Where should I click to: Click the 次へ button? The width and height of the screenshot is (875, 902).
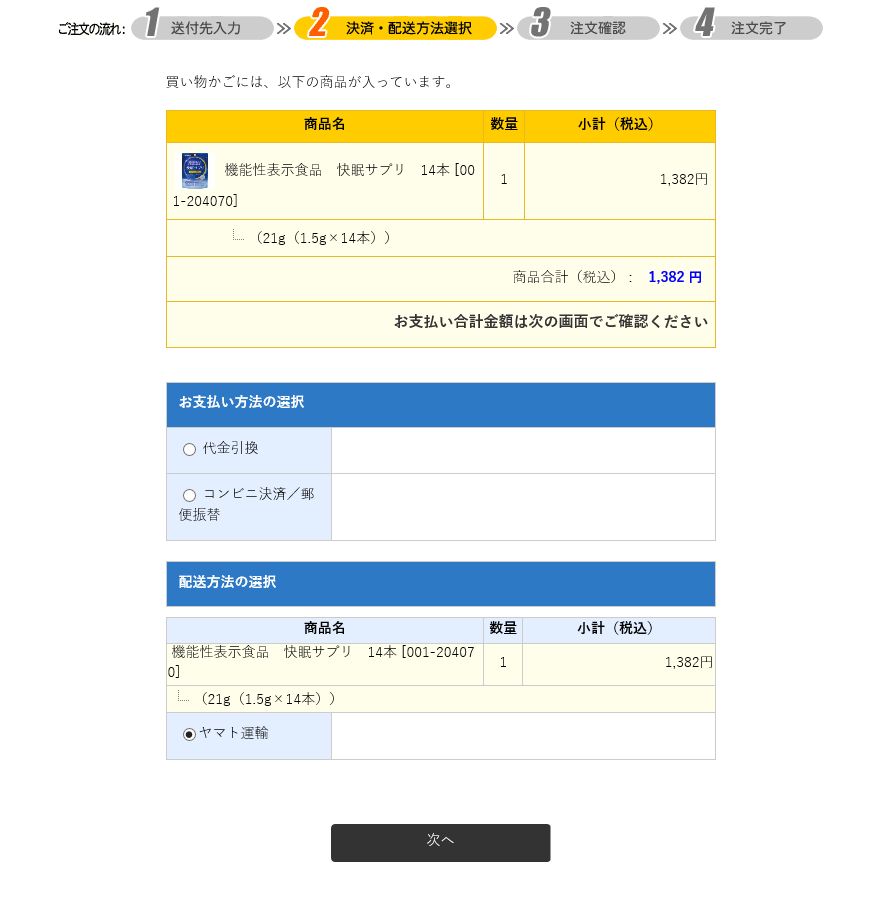click(440, 842)
